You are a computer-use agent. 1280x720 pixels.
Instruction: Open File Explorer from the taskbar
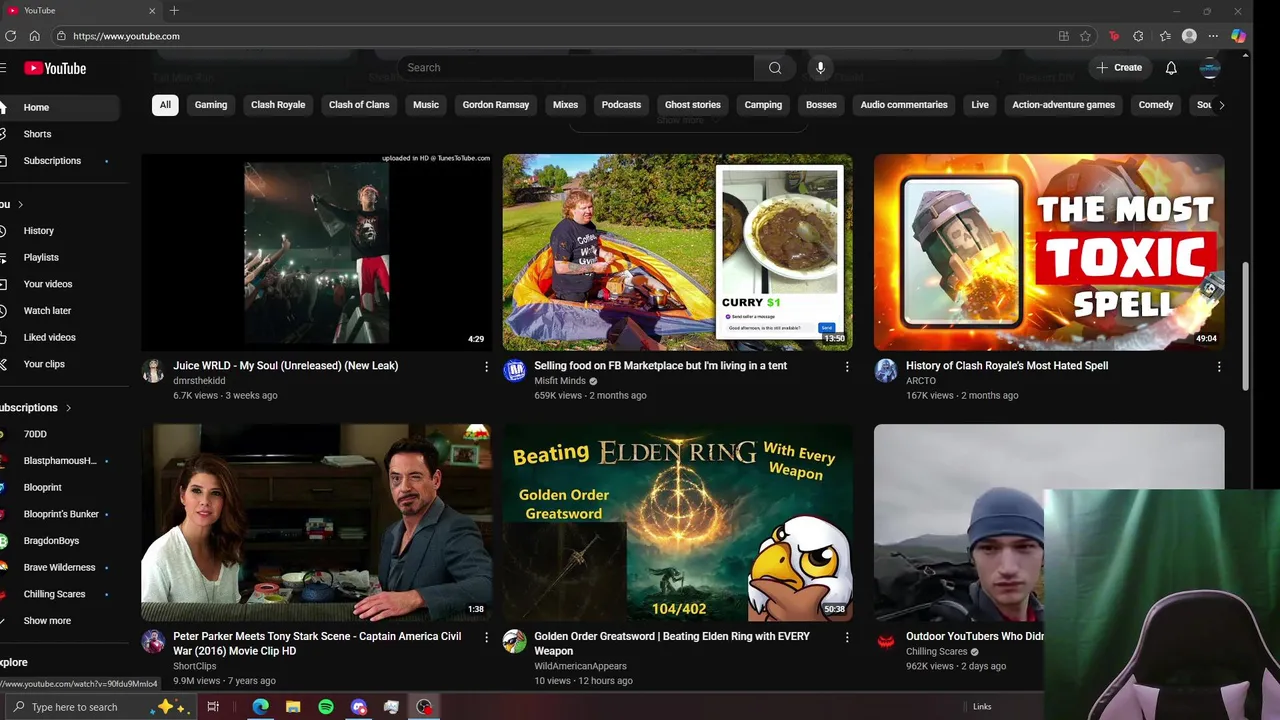pyautogui.click(x=293, y=707)
